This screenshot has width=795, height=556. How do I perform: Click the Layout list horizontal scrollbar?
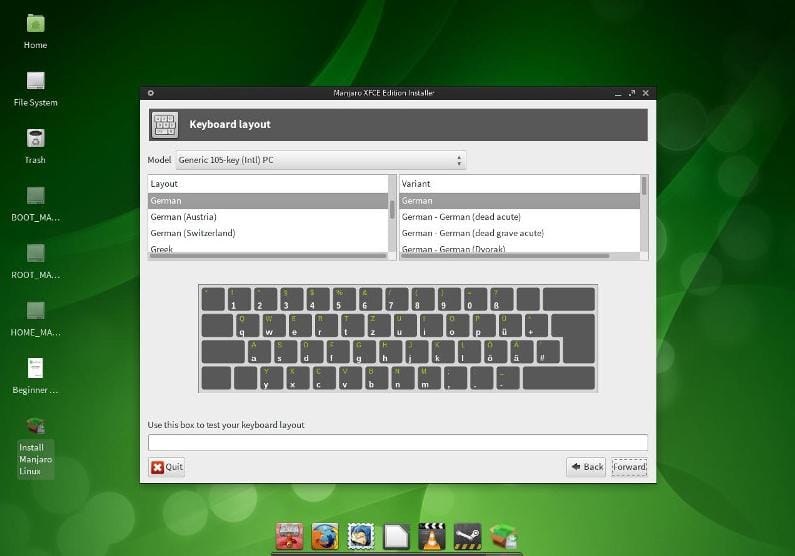268,256
